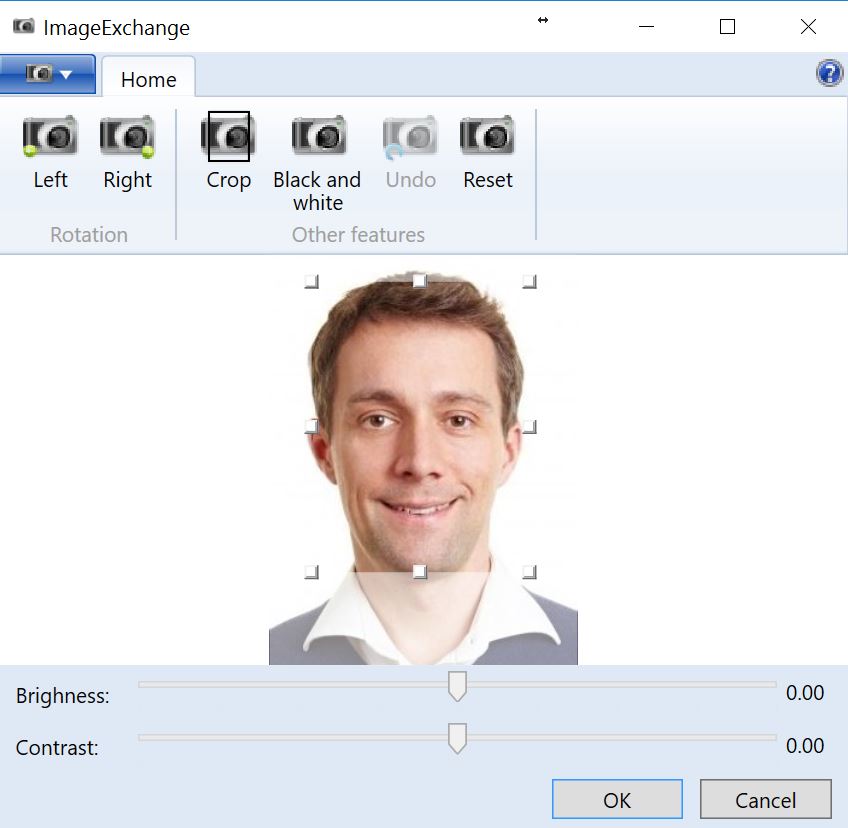Screen dimensions: 848x828
Task: Rotate the image using the Left icon
Action: (x=50, y=137)
